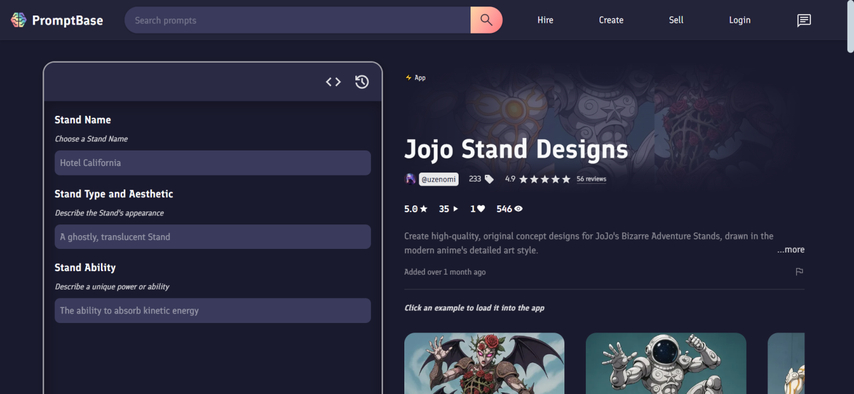Click the Stand Ability input field
Viewport: 854px width, 394px height.
coord(212,311)
